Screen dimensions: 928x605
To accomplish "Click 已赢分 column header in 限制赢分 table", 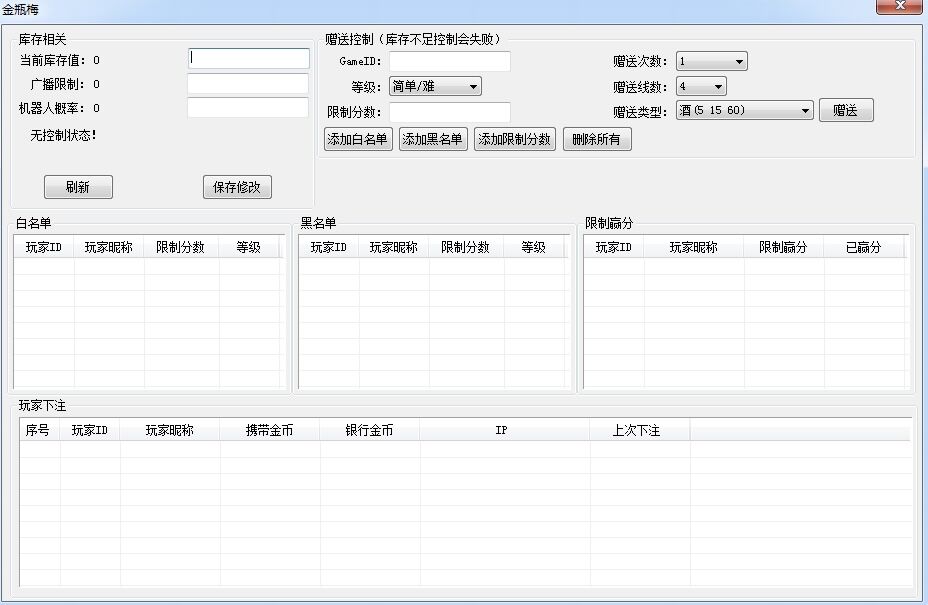I will (x=863, y=247).
